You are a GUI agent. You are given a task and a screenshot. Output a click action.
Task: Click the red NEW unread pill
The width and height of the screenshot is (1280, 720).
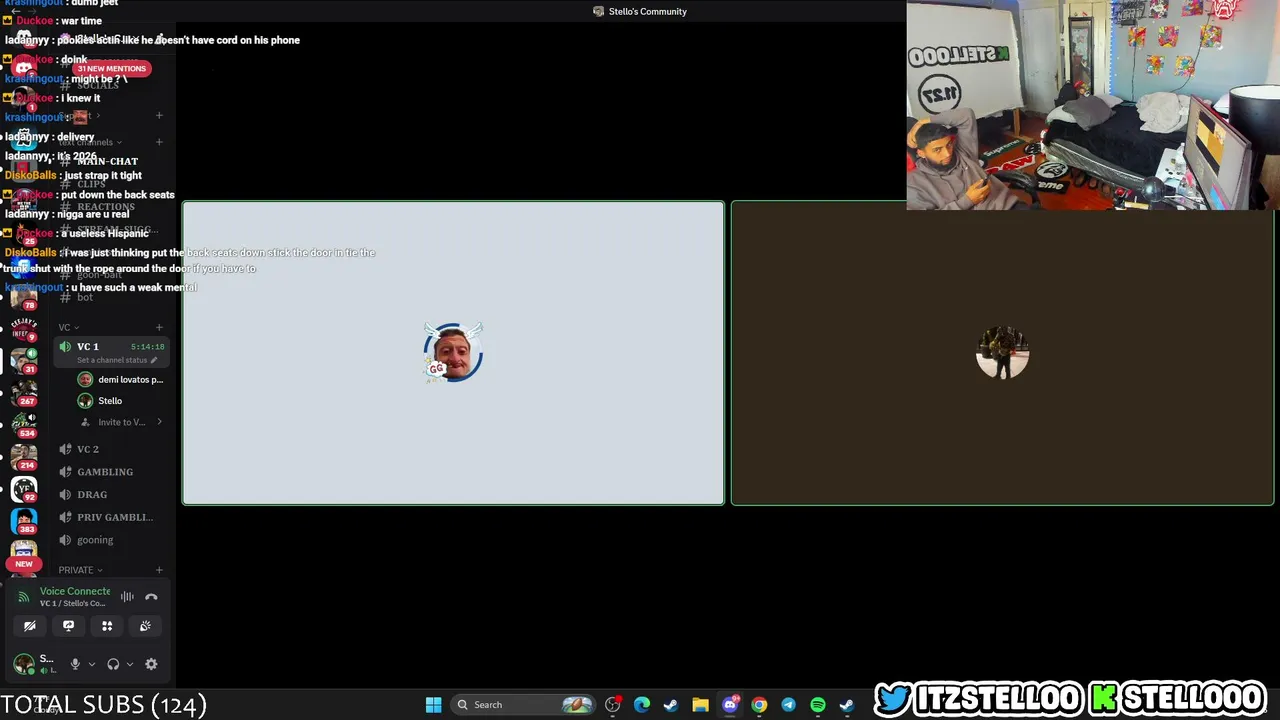[24, 564]
